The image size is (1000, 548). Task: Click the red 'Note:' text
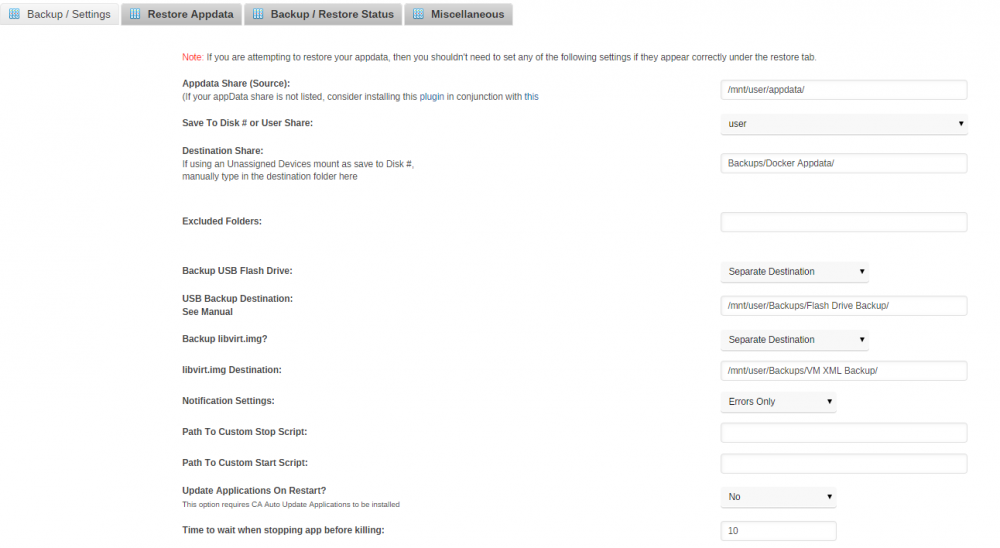[193, 57]
